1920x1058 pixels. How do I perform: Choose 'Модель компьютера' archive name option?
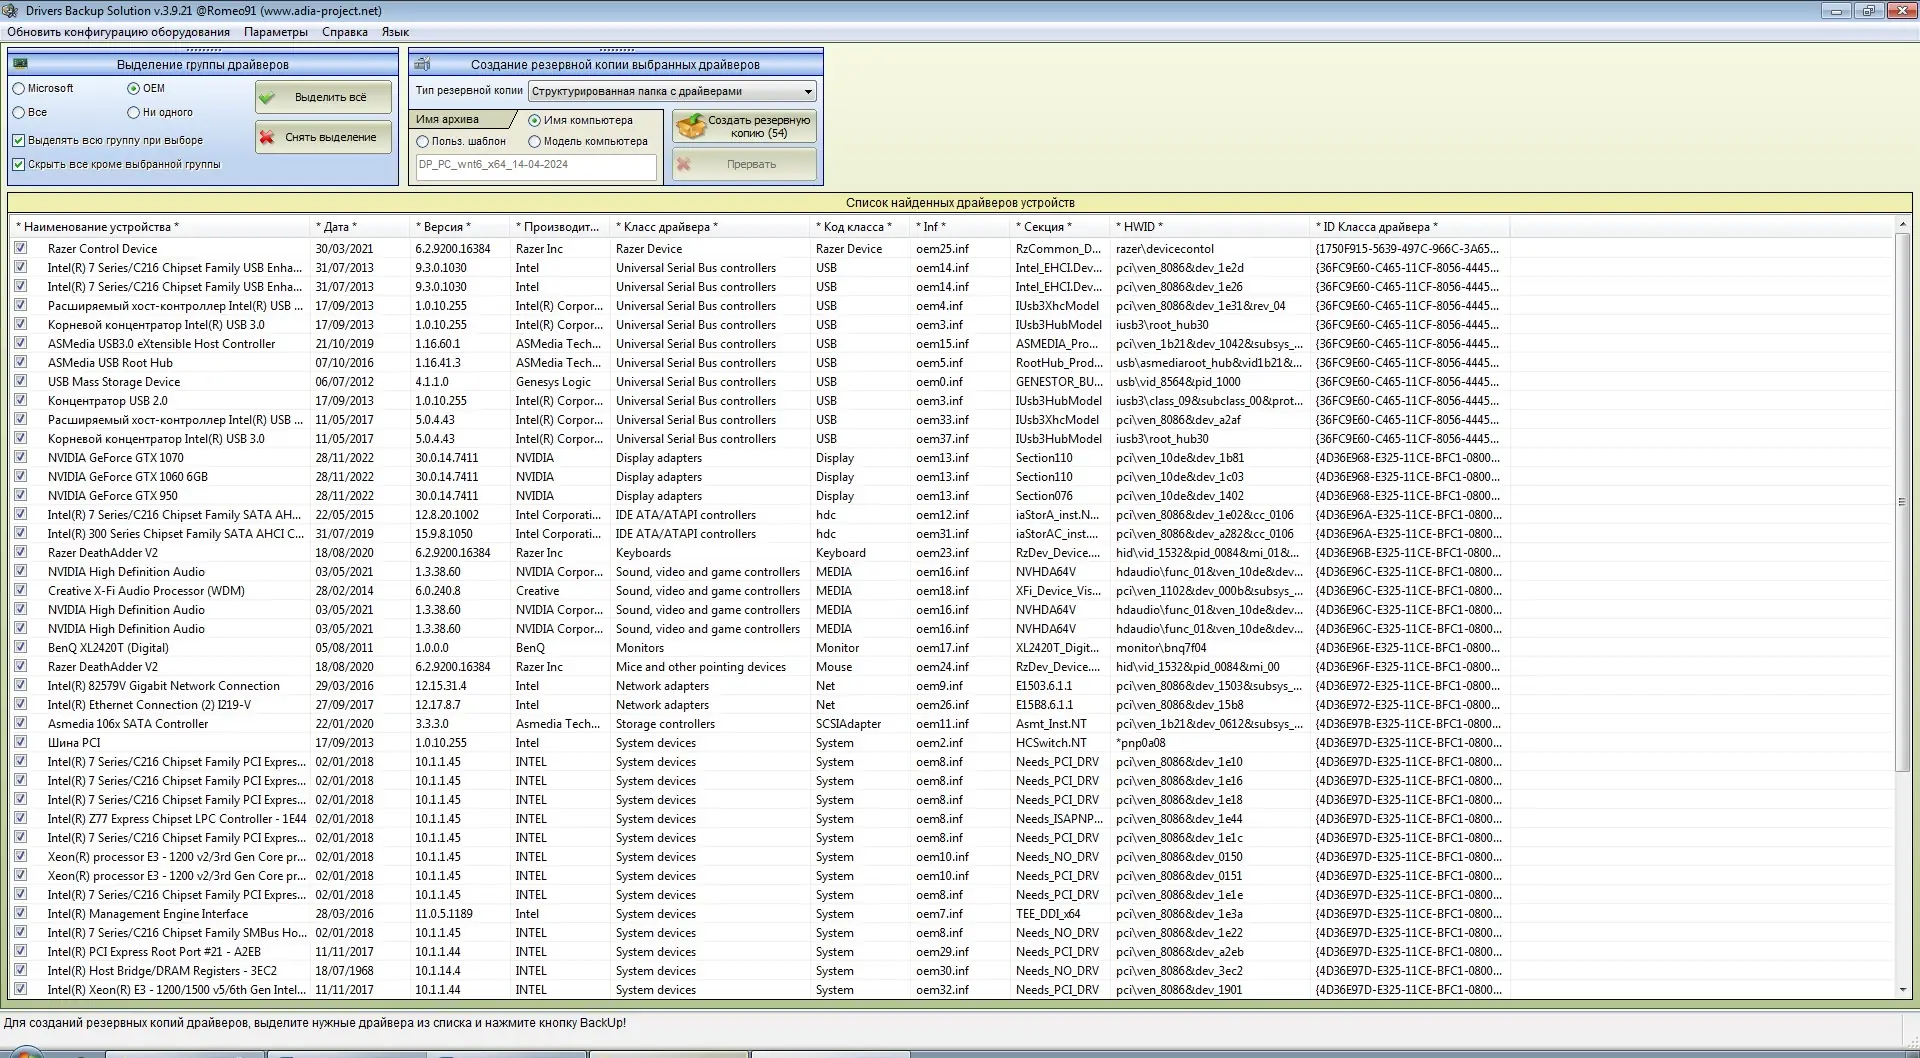tap(534, 141)
